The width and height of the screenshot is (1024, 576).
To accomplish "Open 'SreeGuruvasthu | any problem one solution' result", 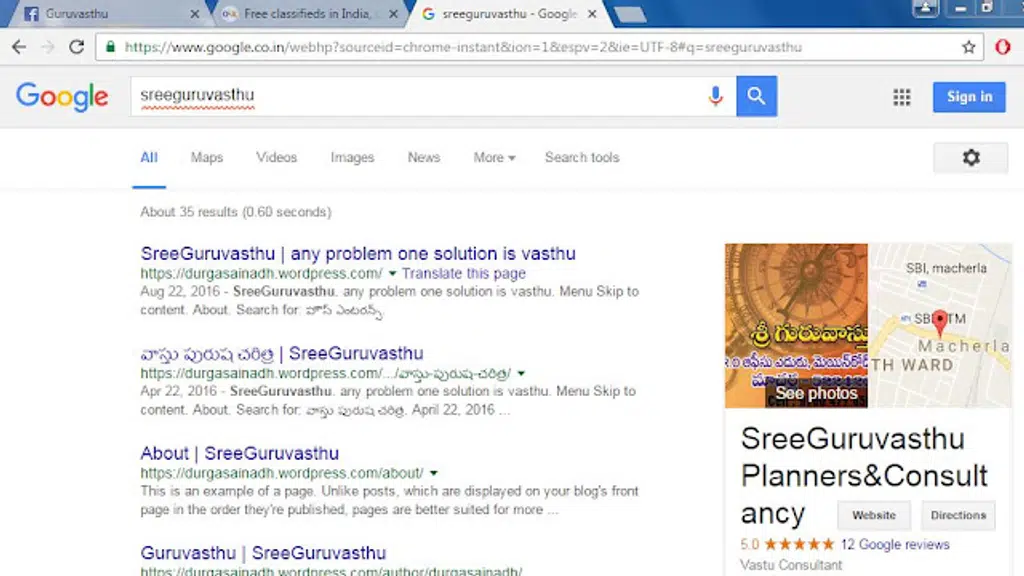I will 358,253.
